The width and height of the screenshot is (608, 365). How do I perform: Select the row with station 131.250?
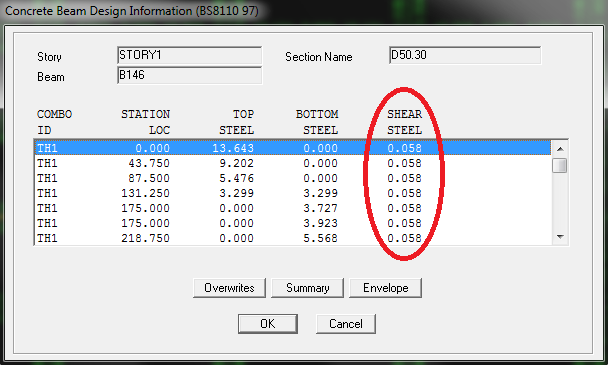[293, 193]
